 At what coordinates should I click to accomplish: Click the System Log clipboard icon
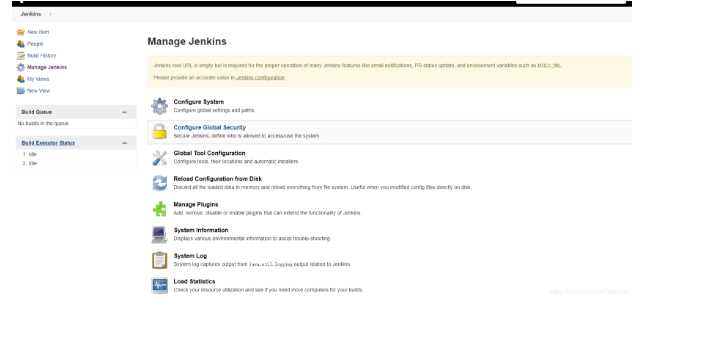[159, 260]
